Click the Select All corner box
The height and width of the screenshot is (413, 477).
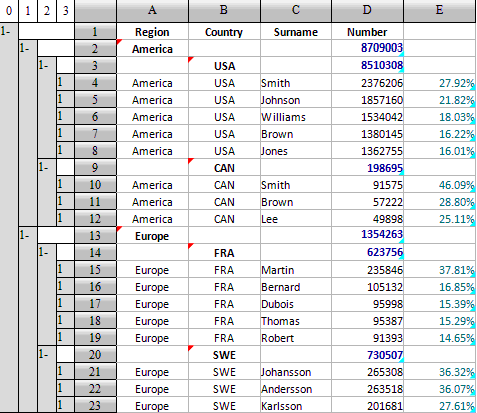(95, 11)
